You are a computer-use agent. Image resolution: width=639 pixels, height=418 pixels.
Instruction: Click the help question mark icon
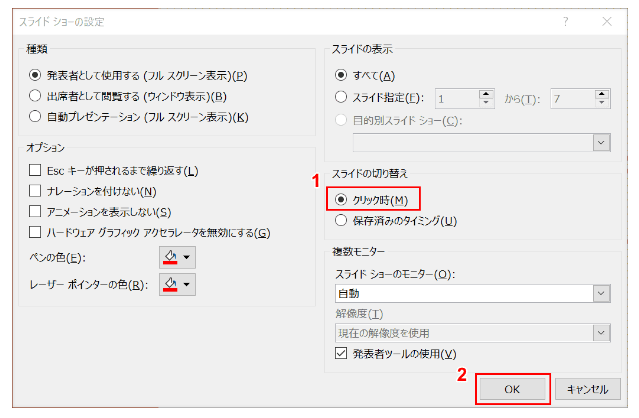566,20
